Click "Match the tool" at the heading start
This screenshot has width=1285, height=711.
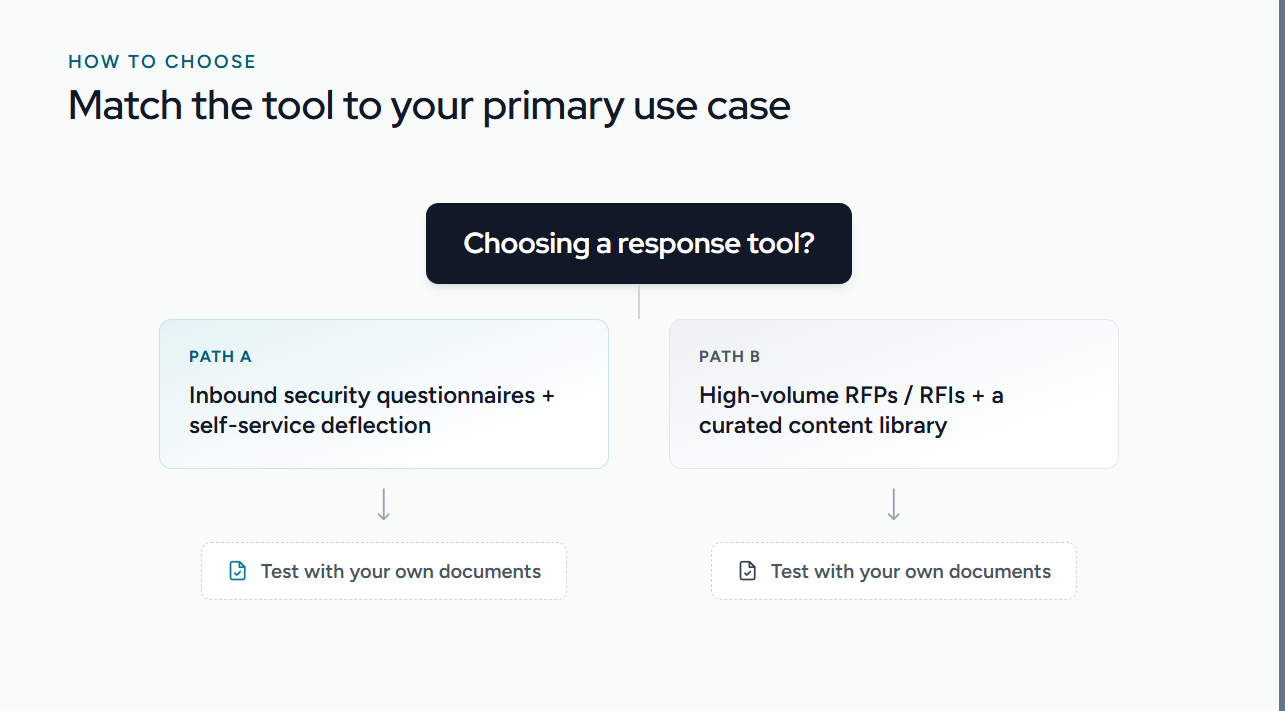[x=201, y=106]
